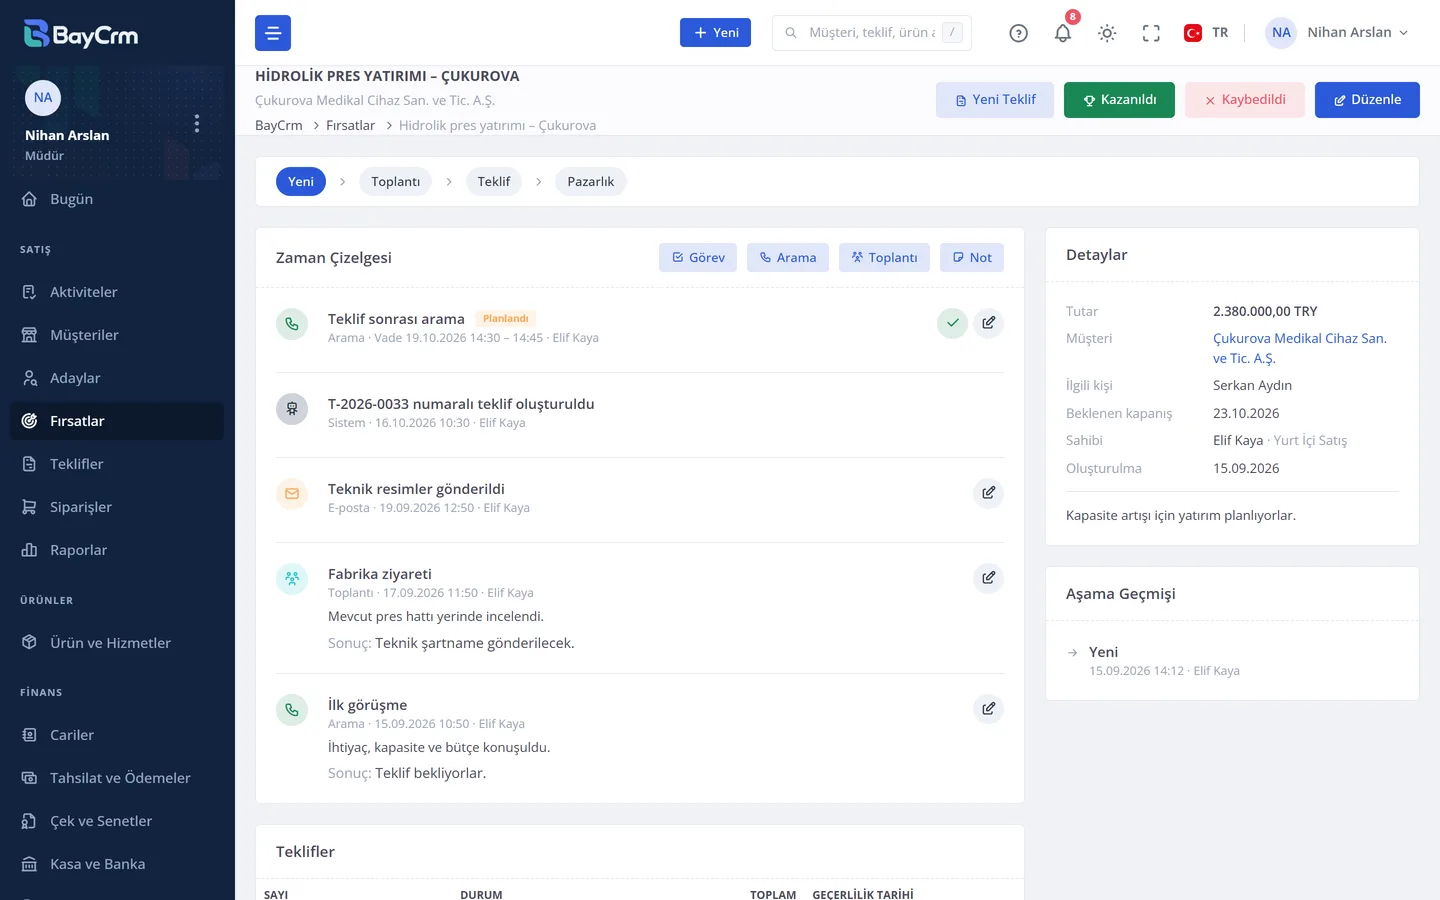Go to Fırsatlar breadcrumb
Viewport: 1440px width, 900px height.
tap(350, 126)
